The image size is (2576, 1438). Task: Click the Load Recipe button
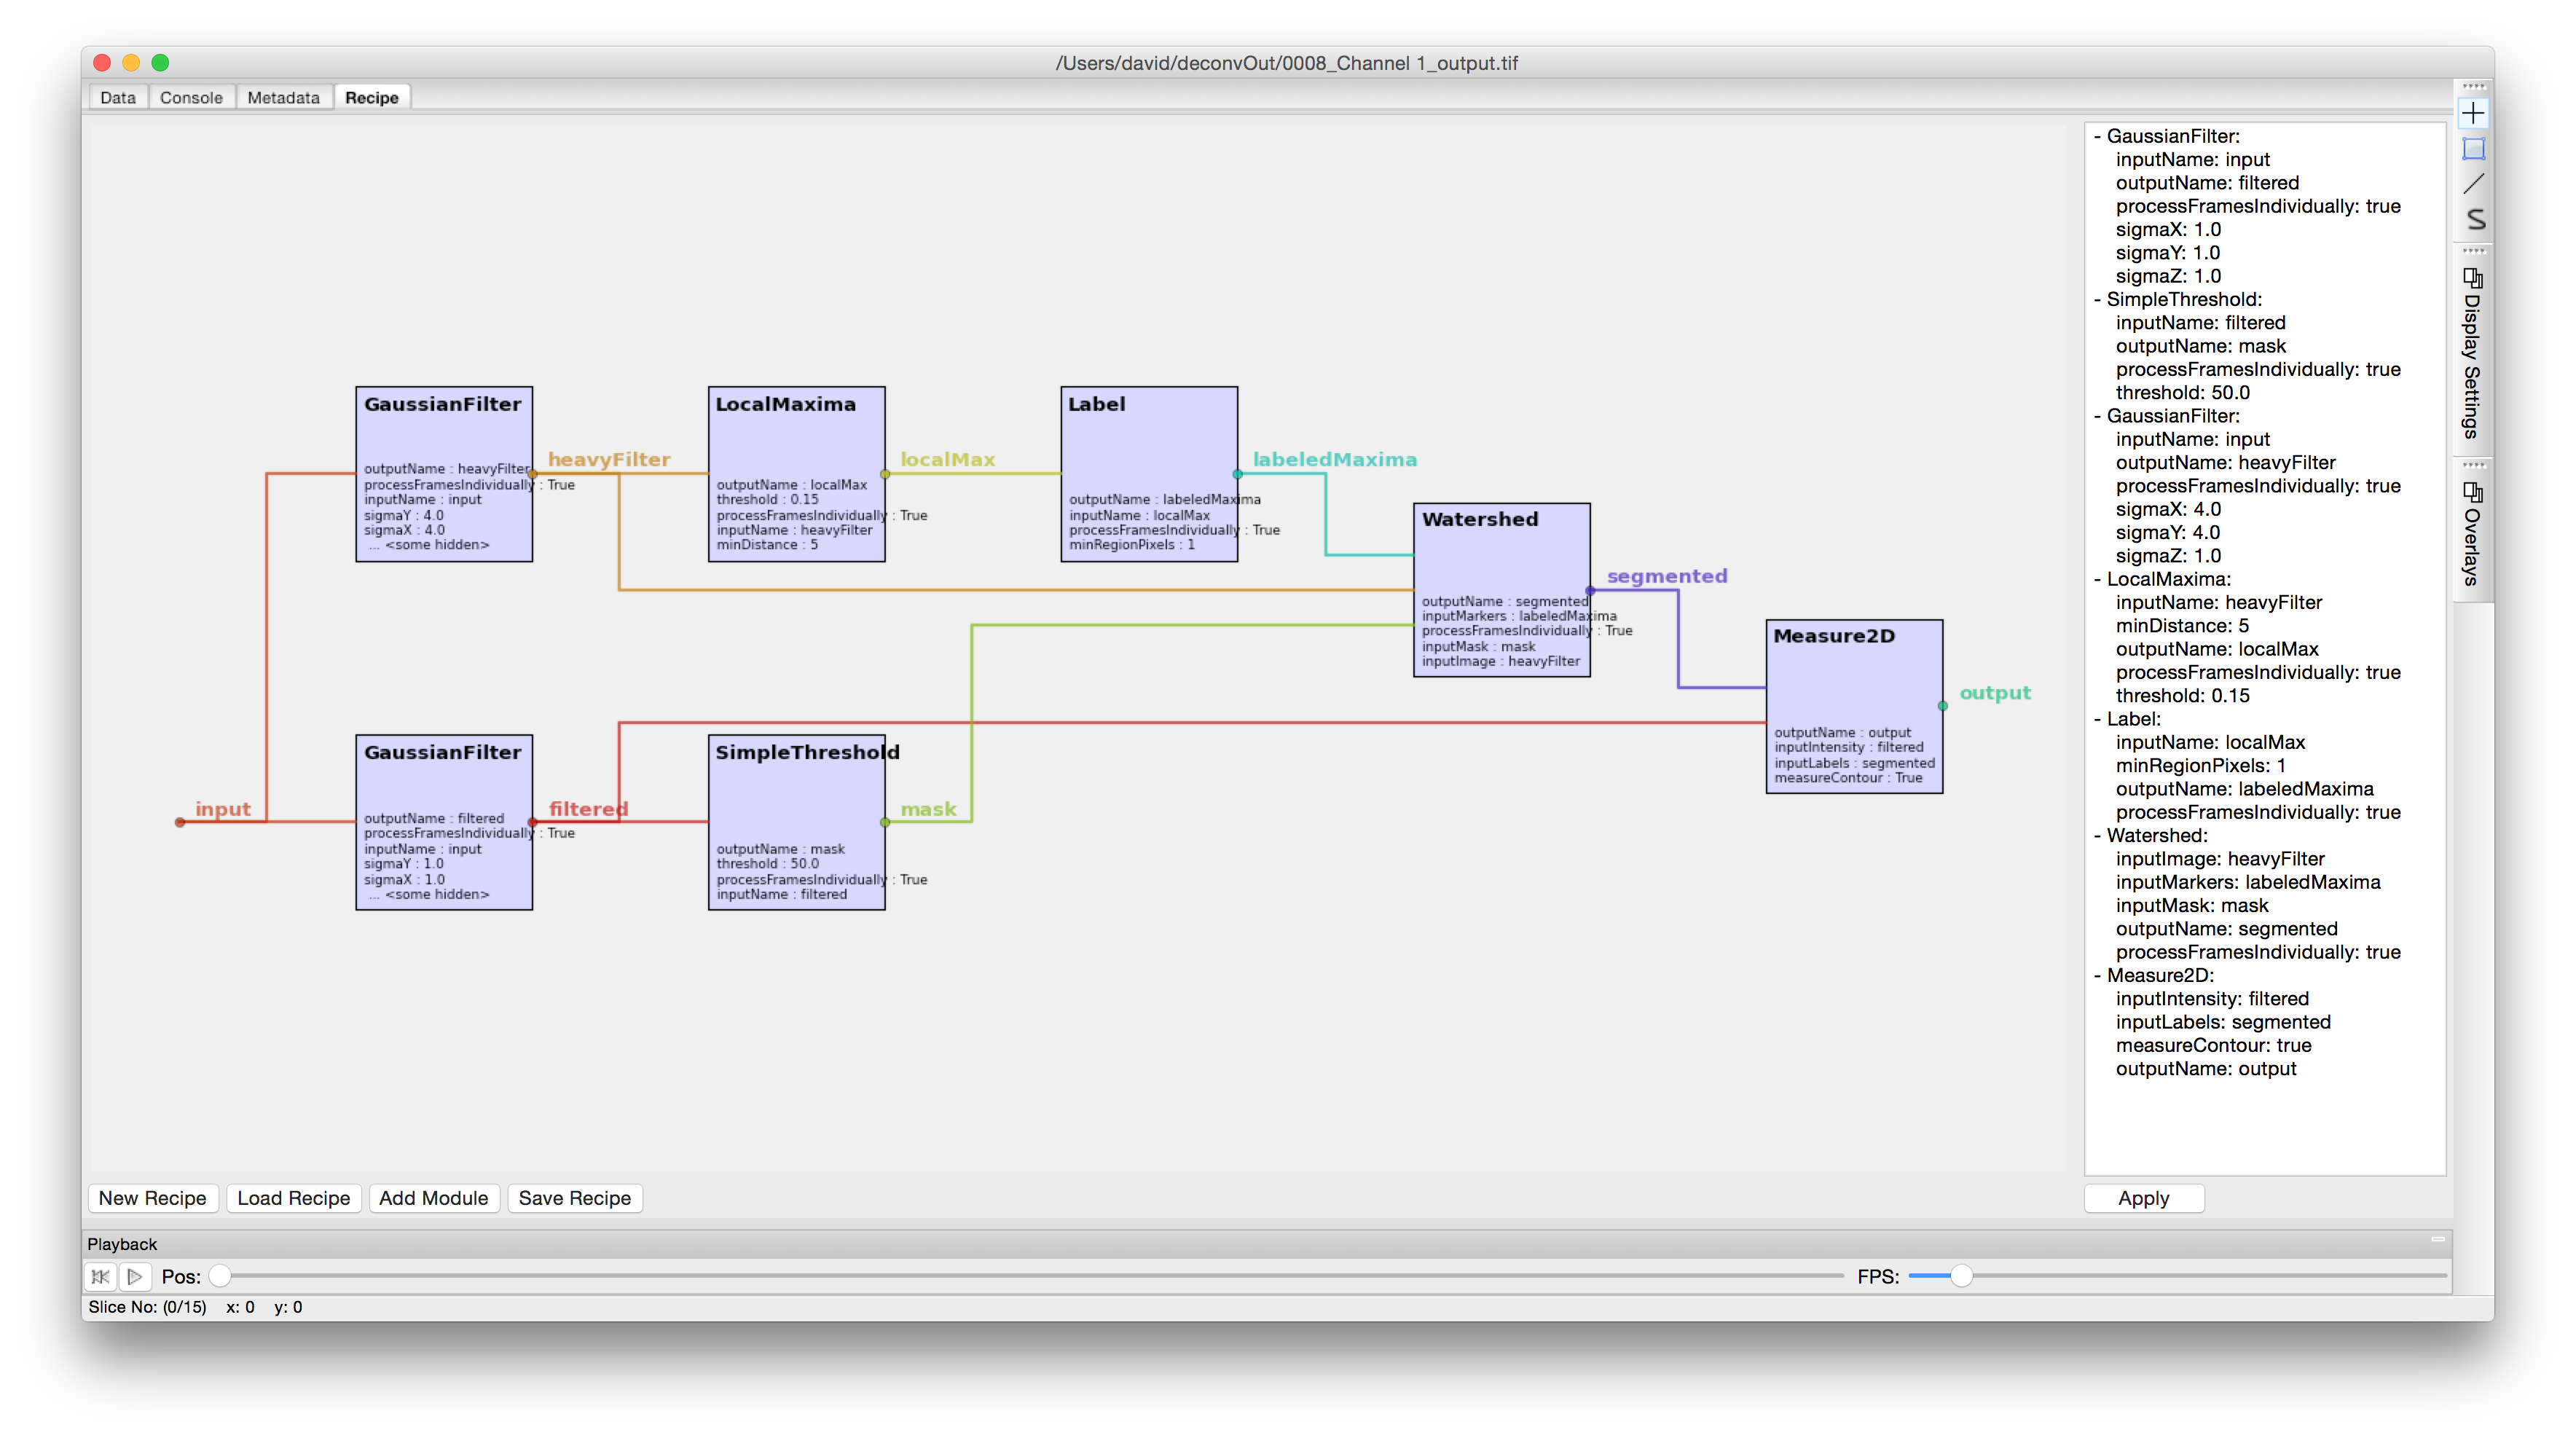click(293, 1198)
